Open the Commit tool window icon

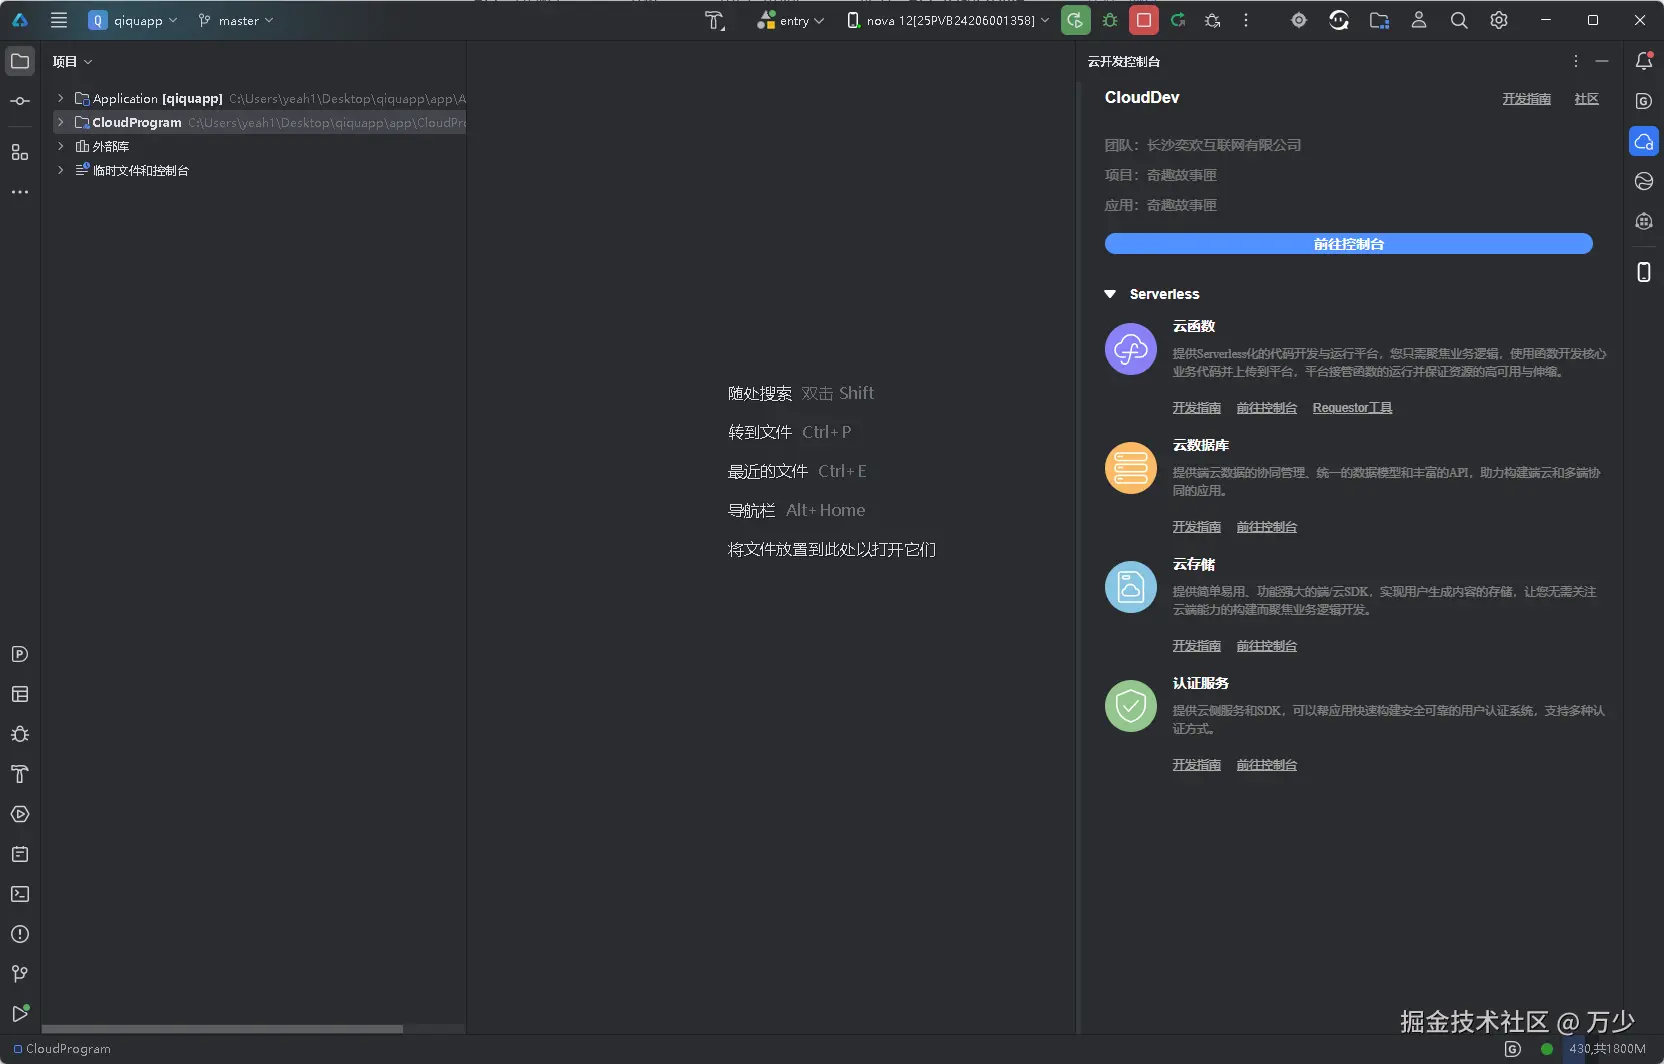(x=20, y=101)
